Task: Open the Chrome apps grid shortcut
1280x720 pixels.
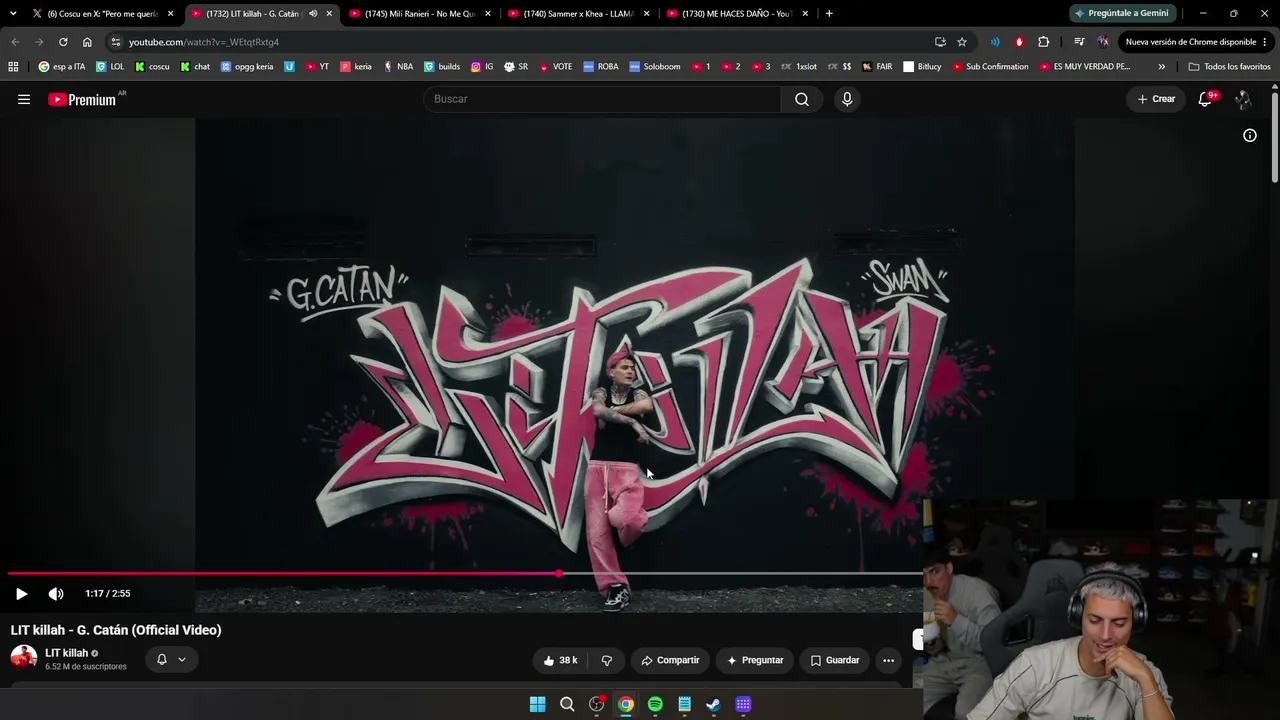Action: click(x=13, y=67)
